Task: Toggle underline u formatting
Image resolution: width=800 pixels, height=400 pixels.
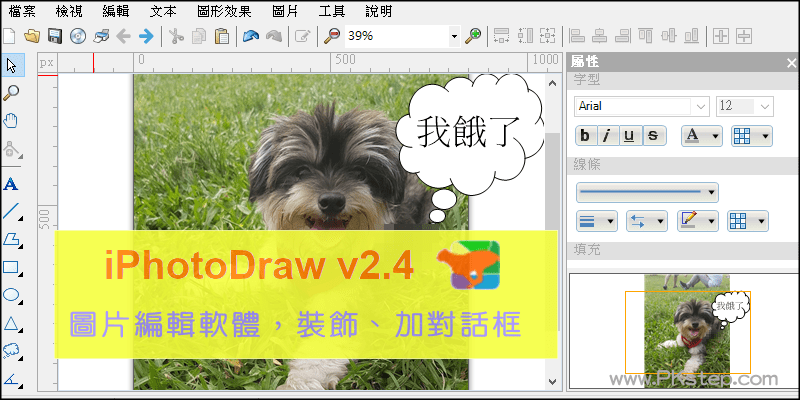Action: [630, 136]
